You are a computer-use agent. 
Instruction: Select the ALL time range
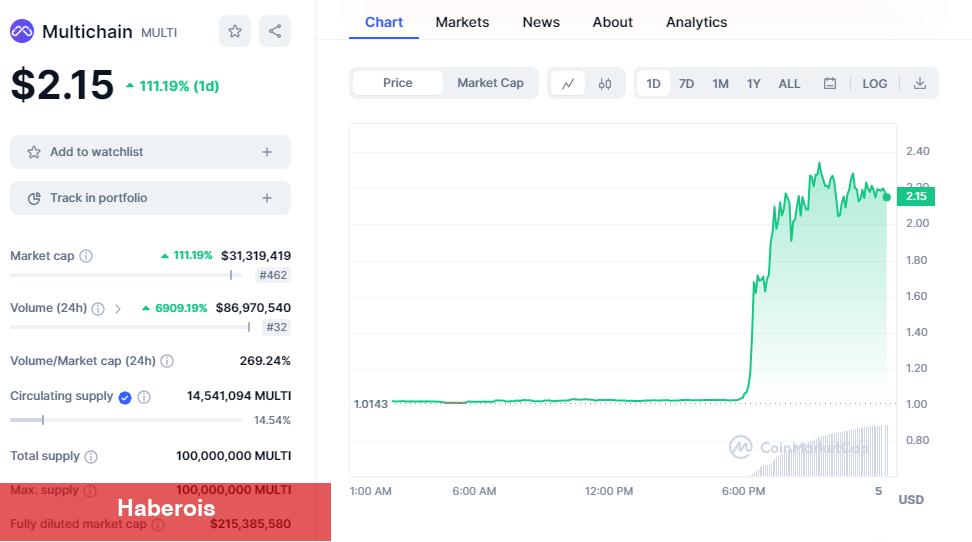coord(789,84)
